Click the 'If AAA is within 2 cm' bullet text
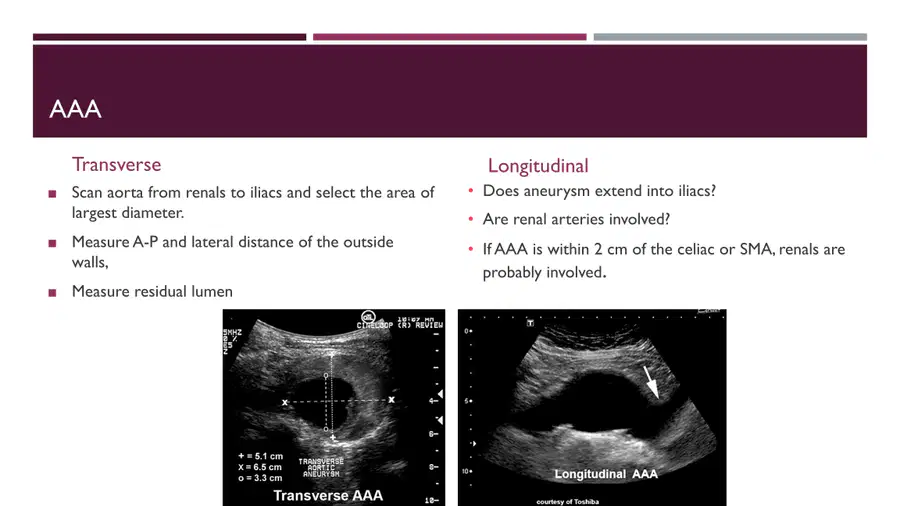 click(664, 261)
